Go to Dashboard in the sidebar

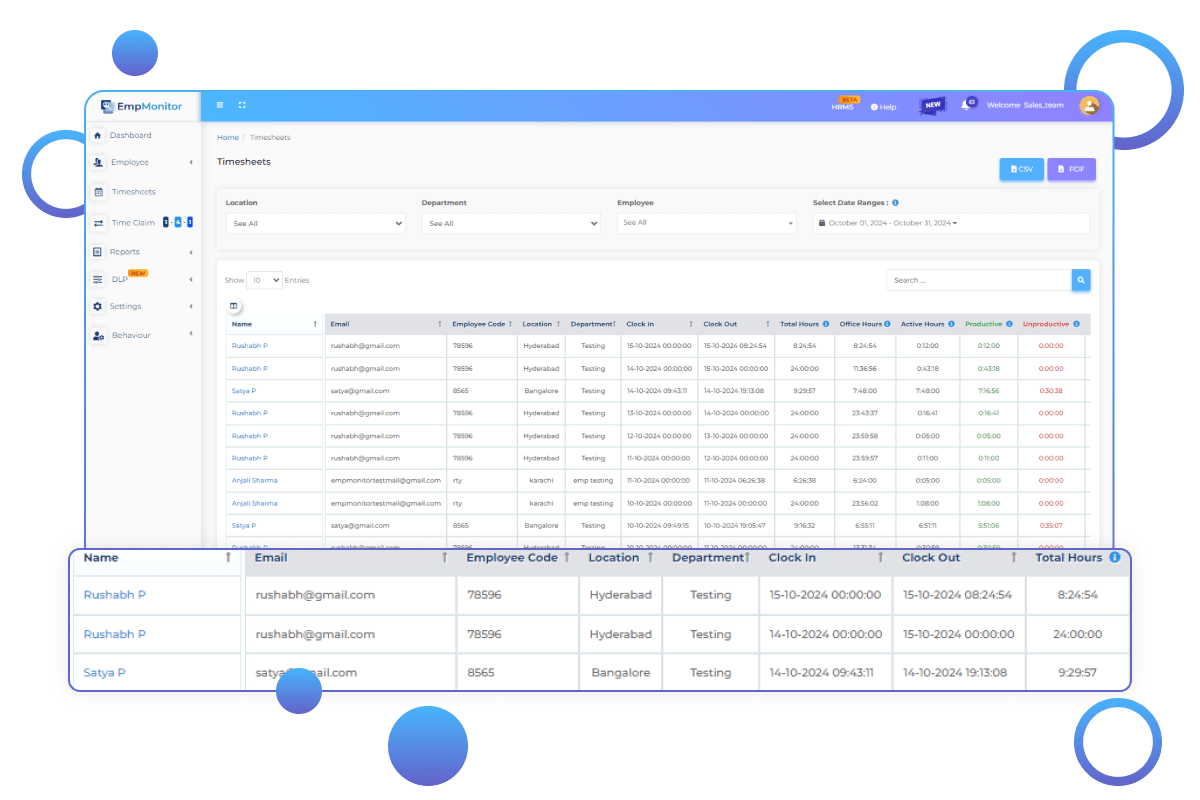130,135
